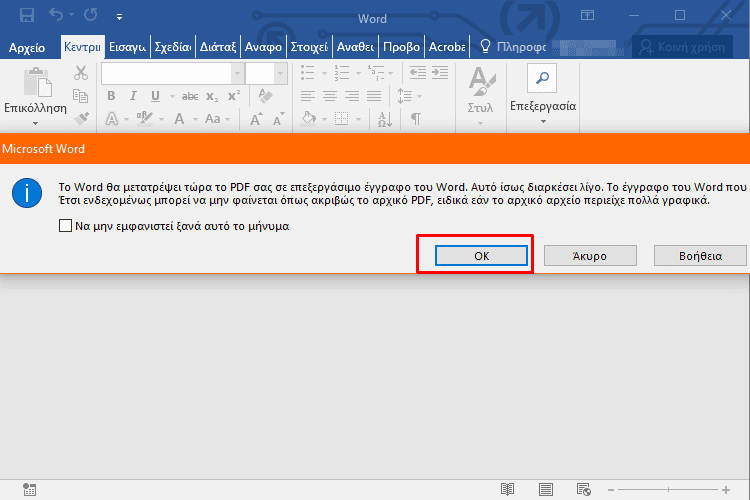Open the underline style dropdown arrow
750x500 pixels.
(x=172, y=97)
